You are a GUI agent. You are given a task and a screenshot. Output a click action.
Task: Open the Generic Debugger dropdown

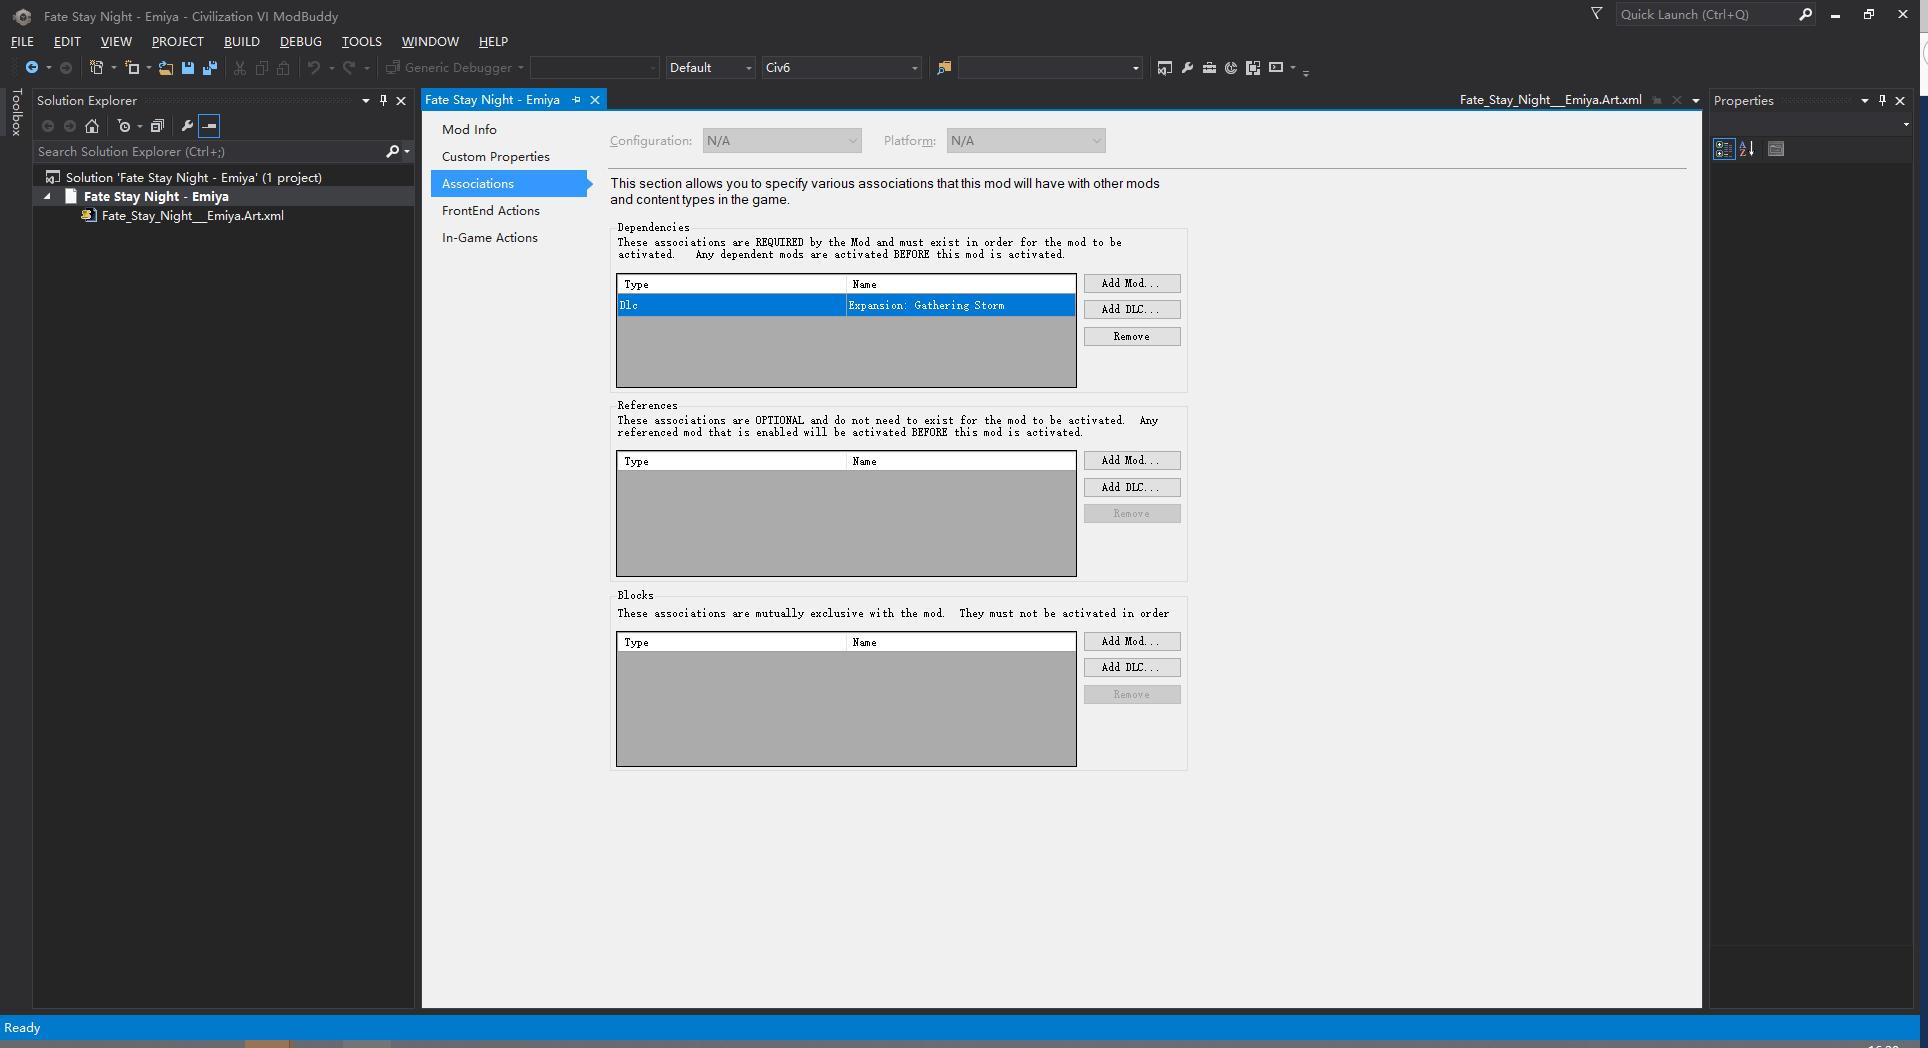[456, 67]
